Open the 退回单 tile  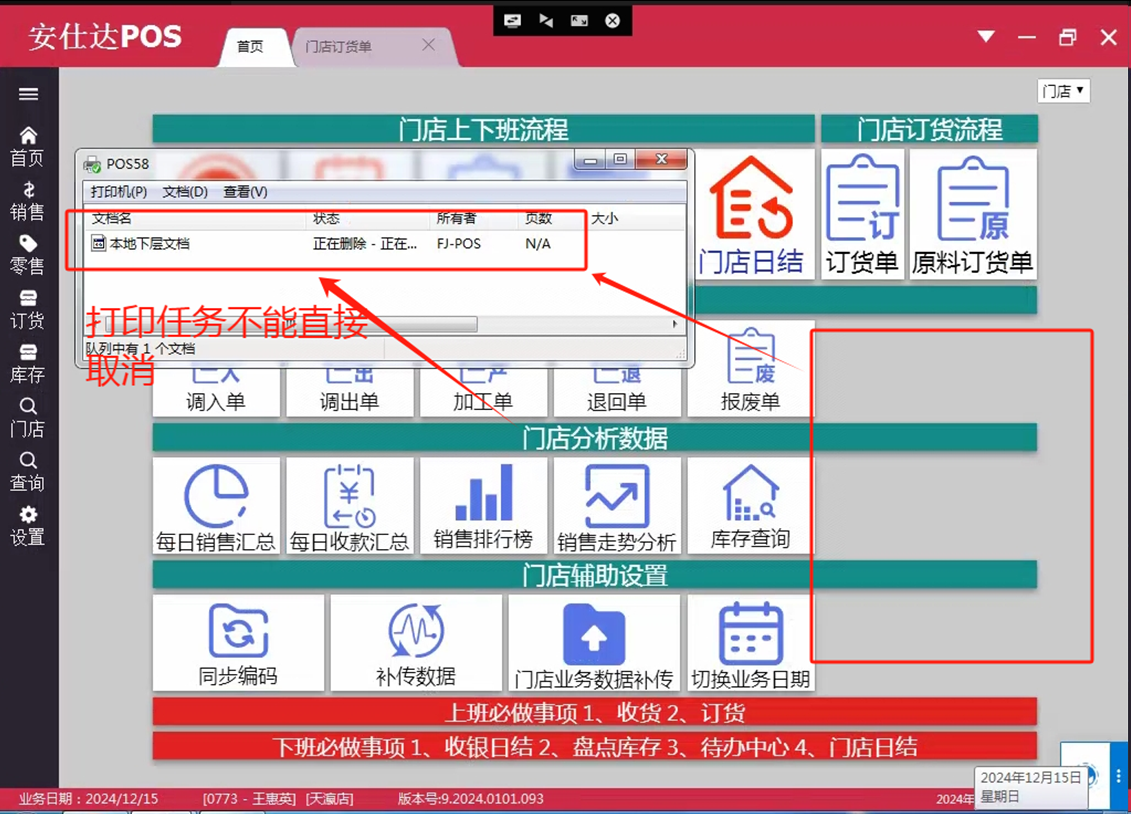click(617, 392)
